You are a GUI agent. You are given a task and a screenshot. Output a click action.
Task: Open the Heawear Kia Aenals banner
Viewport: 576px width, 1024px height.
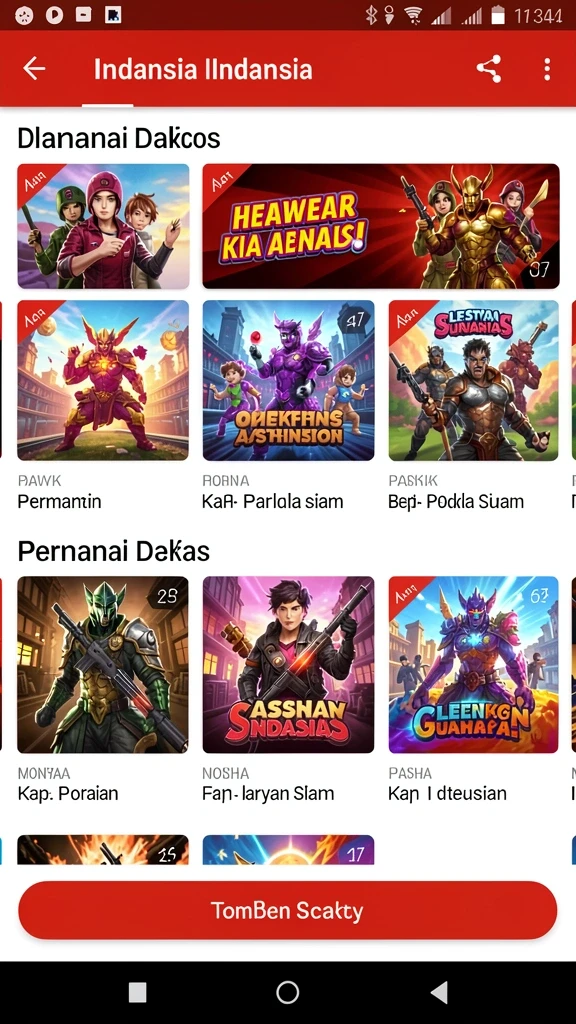(x=381, y=226)
